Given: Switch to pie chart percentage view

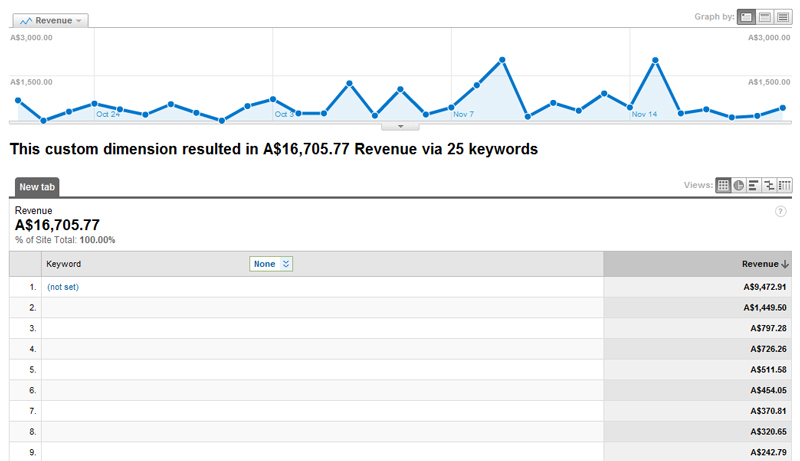Looking at the screenshot, I should 738,185.
